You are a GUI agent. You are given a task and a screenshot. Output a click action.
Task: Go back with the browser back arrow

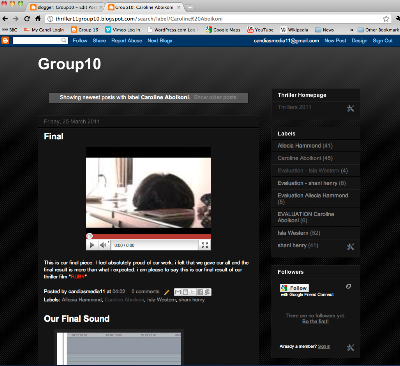[x=5, y=19]
